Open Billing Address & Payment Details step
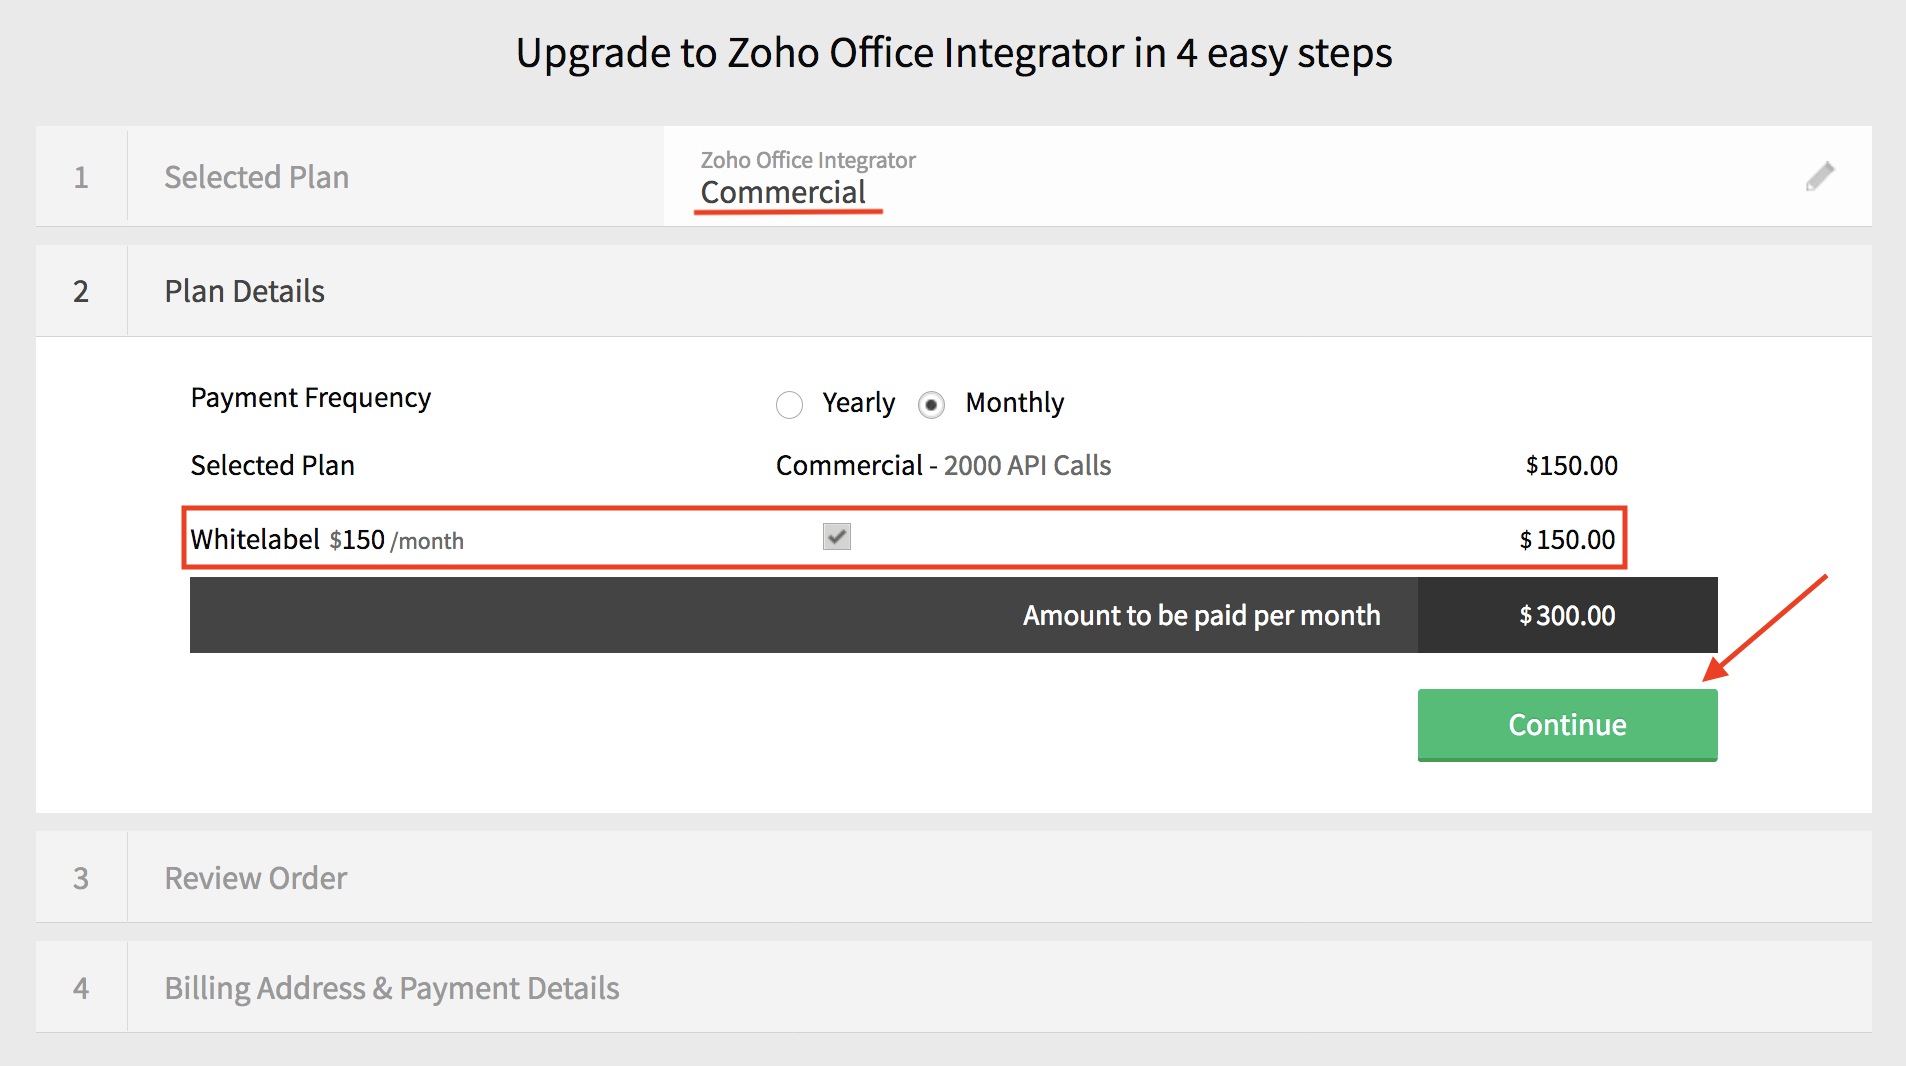 coord(391,988)
